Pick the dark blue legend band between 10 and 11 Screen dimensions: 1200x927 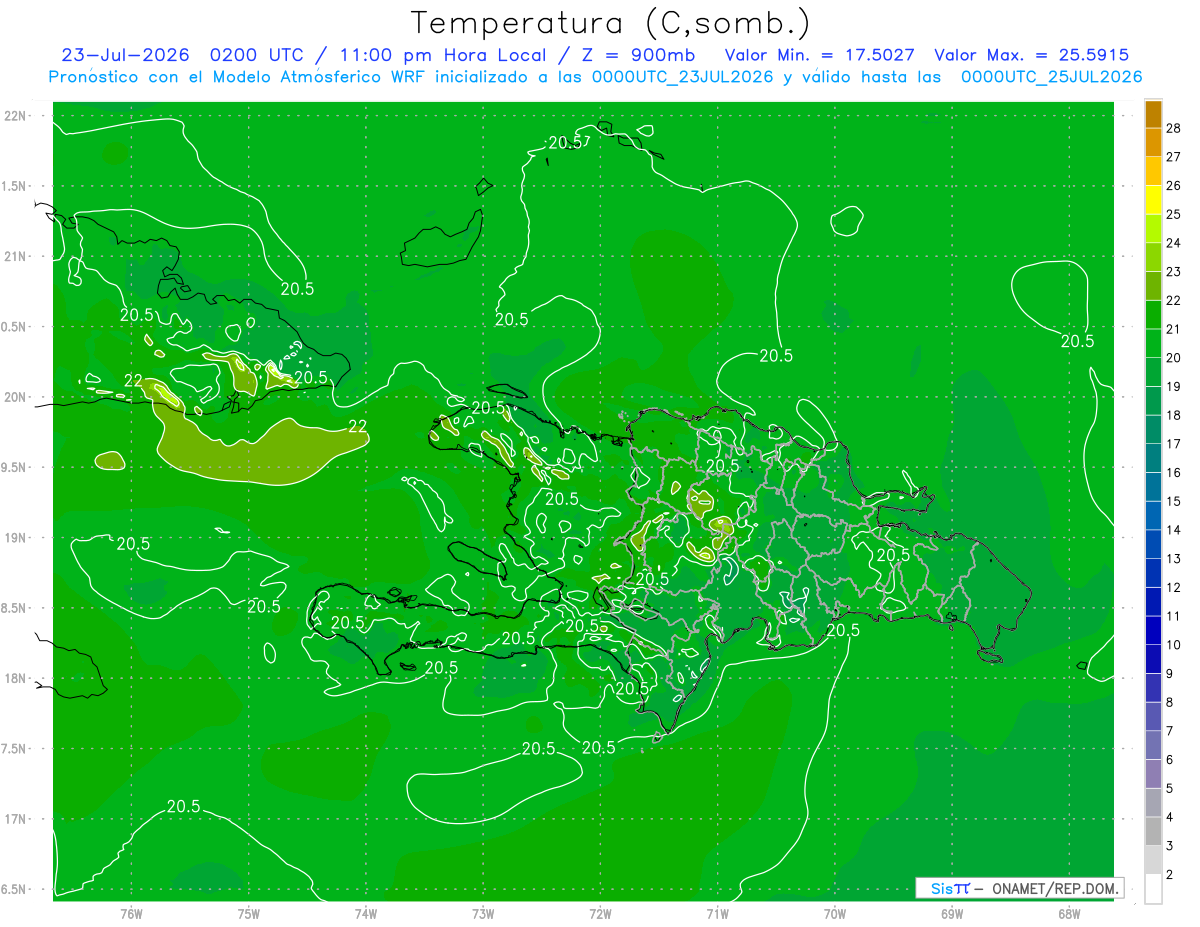(1153, 630)
